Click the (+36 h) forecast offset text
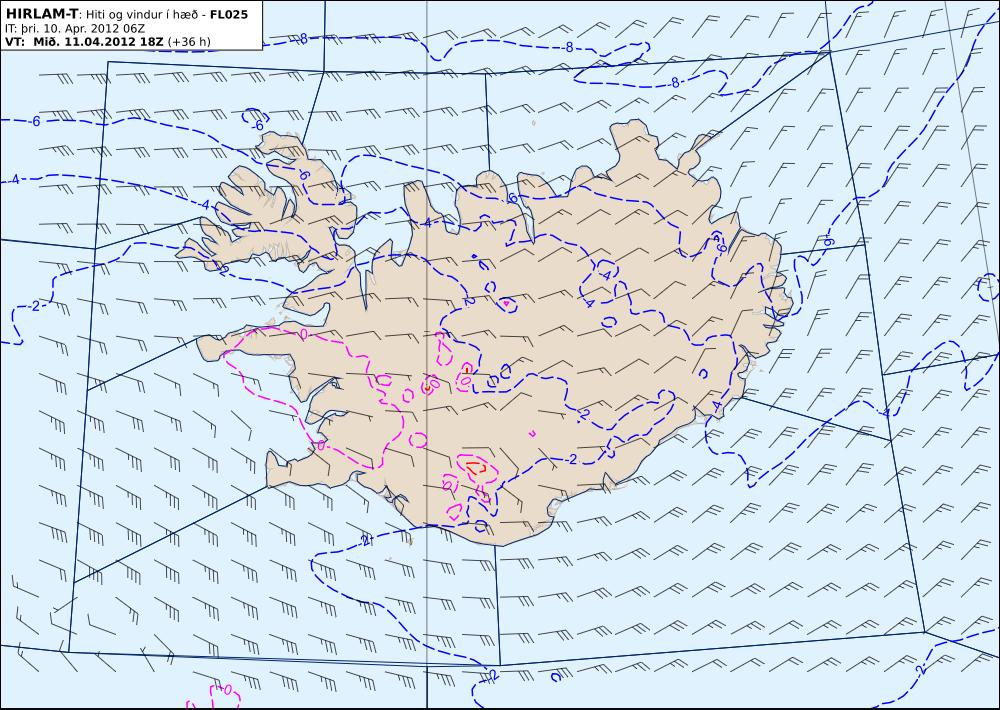The width and height of the screenshot is (1000, 710). pos(189,42)
